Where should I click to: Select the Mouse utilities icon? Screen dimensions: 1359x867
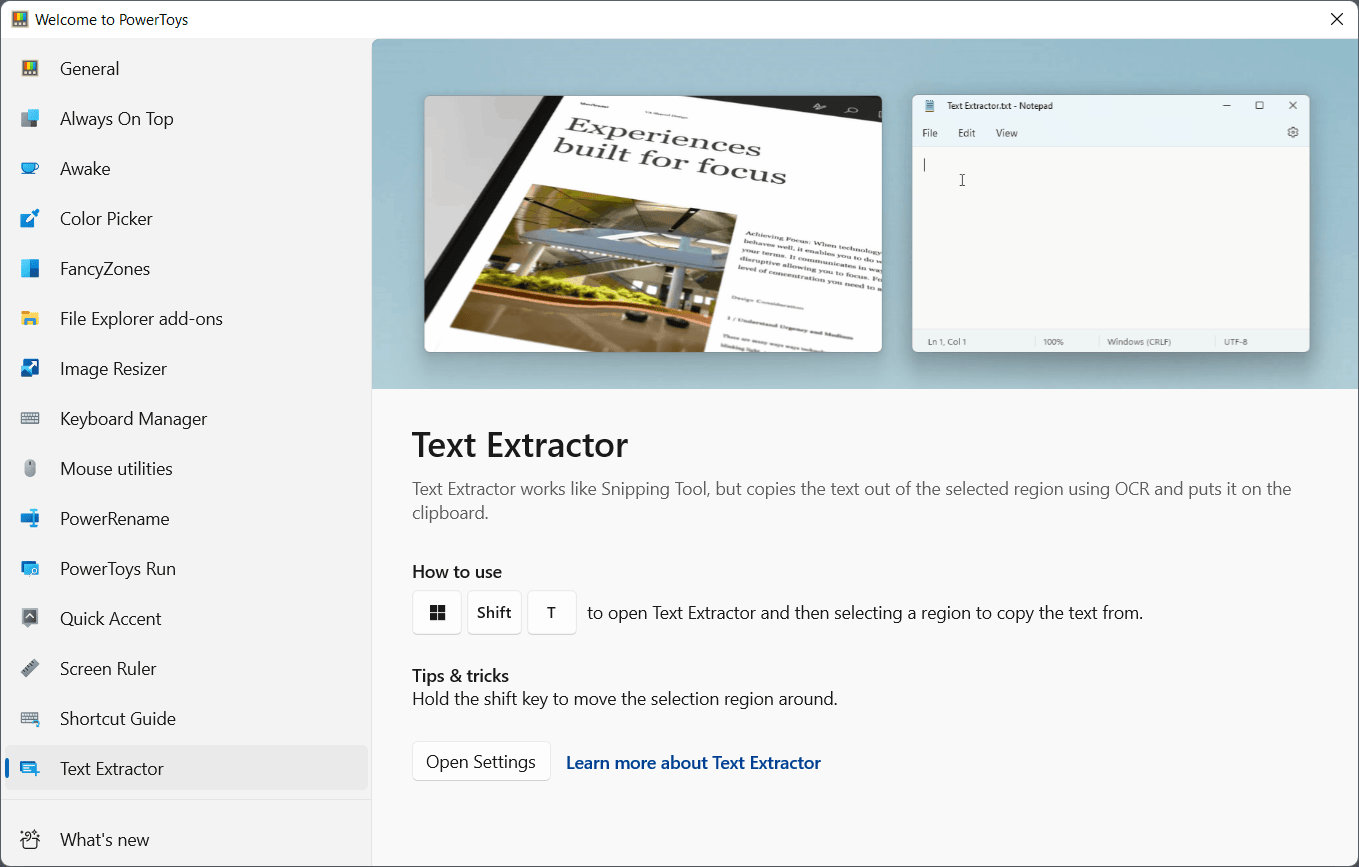[x=31, y=468]
